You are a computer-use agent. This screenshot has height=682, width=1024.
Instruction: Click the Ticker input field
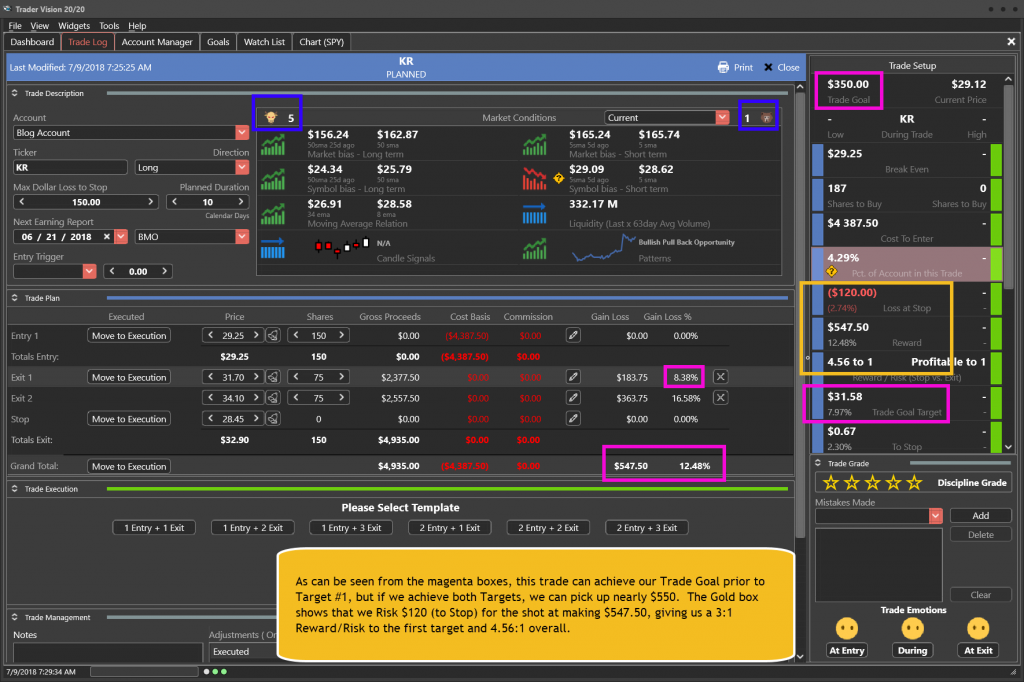pyautogui.click(x=70, y=167)
